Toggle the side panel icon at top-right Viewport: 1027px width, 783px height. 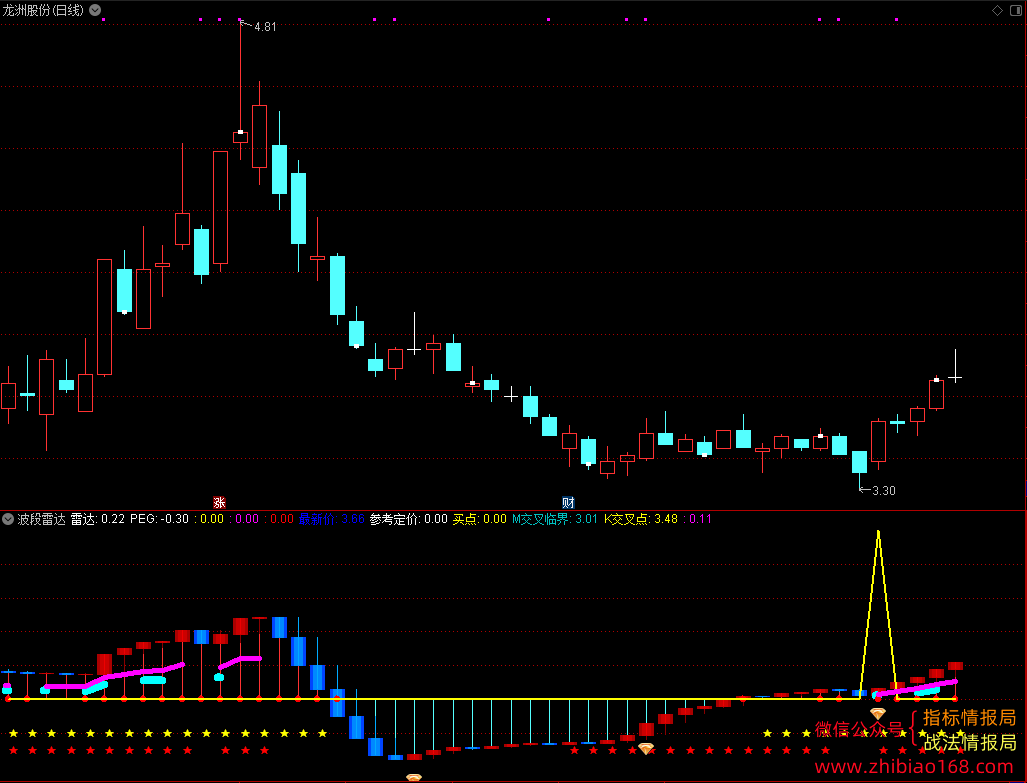(1016, 10)
